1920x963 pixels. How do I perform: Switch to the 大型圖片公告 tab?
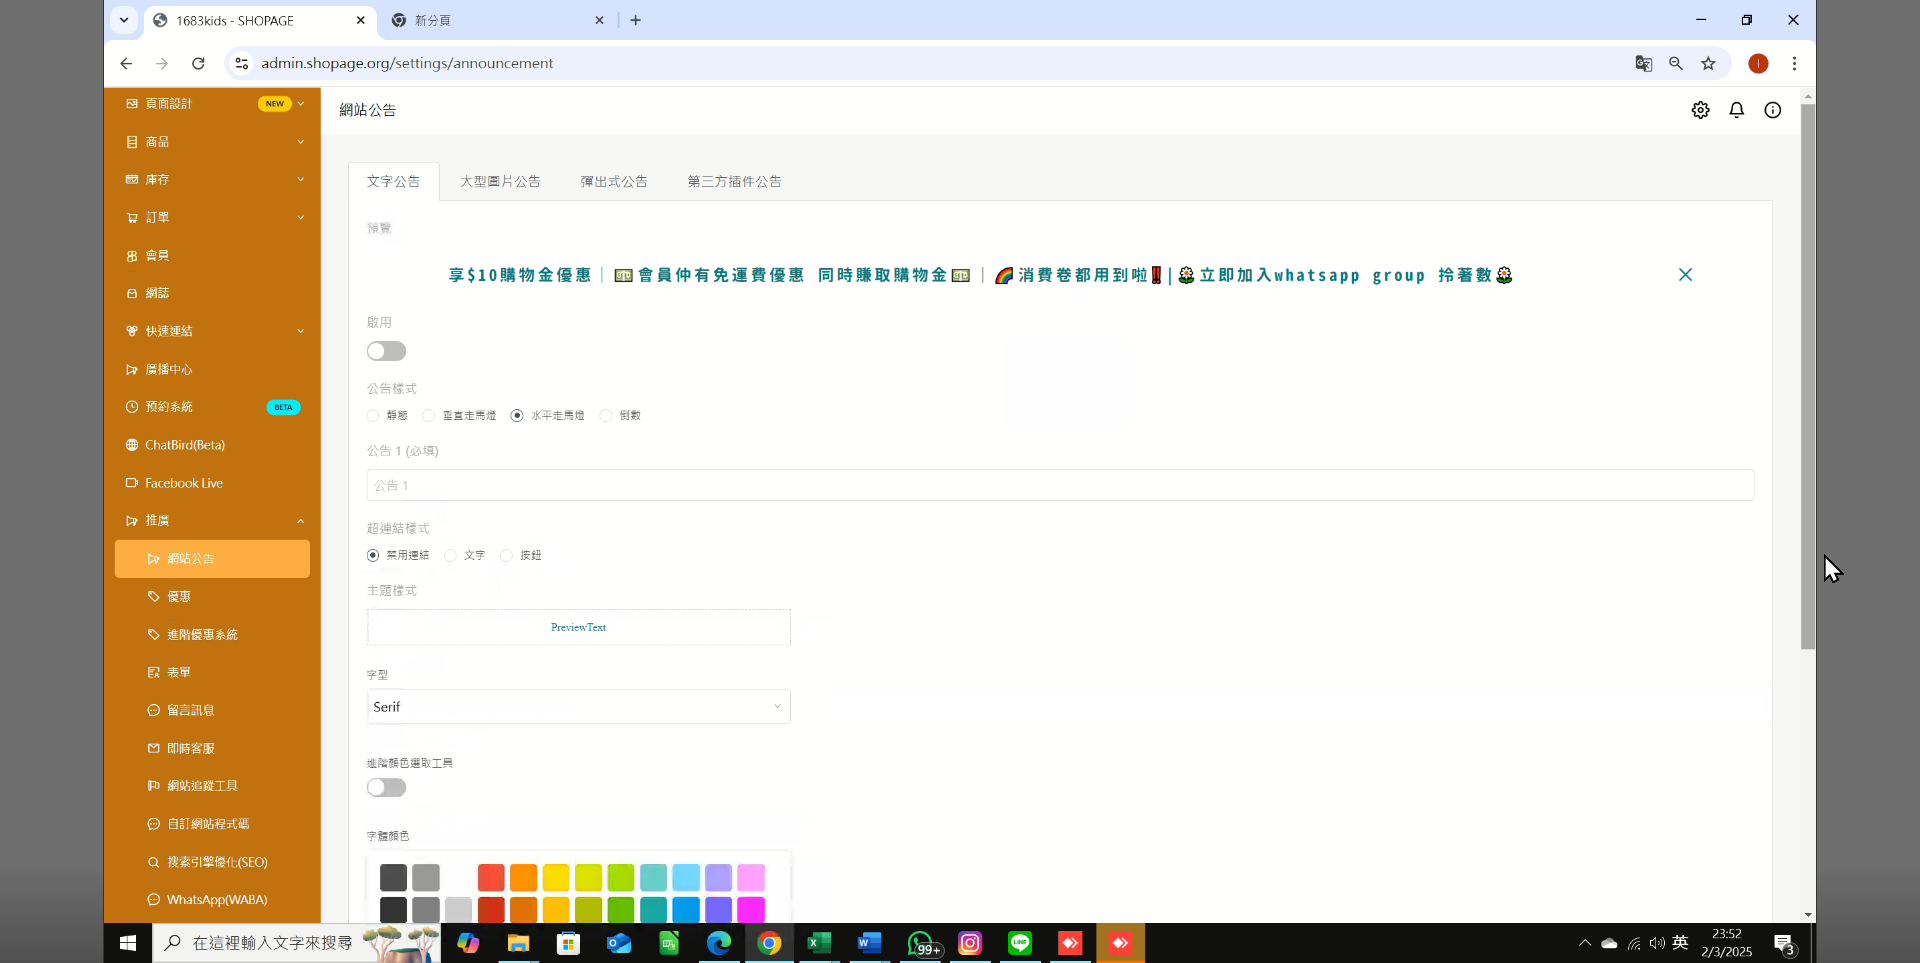click(500, 181)
